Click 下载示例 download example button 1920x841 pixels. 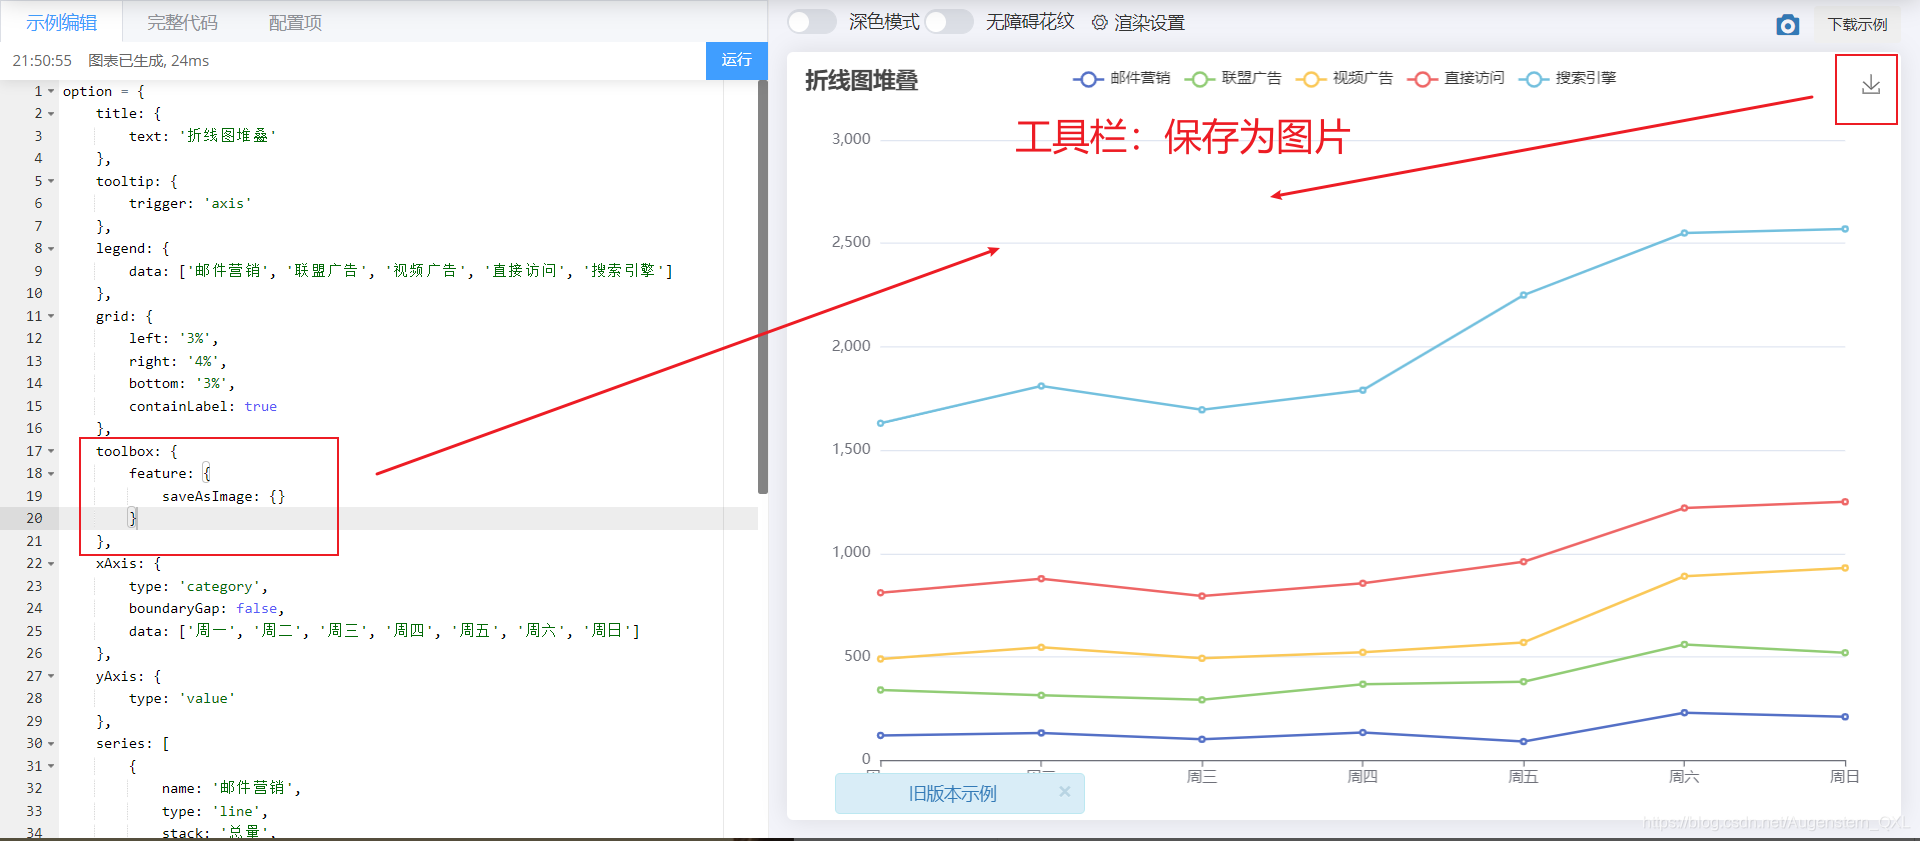pos(1857,24)
